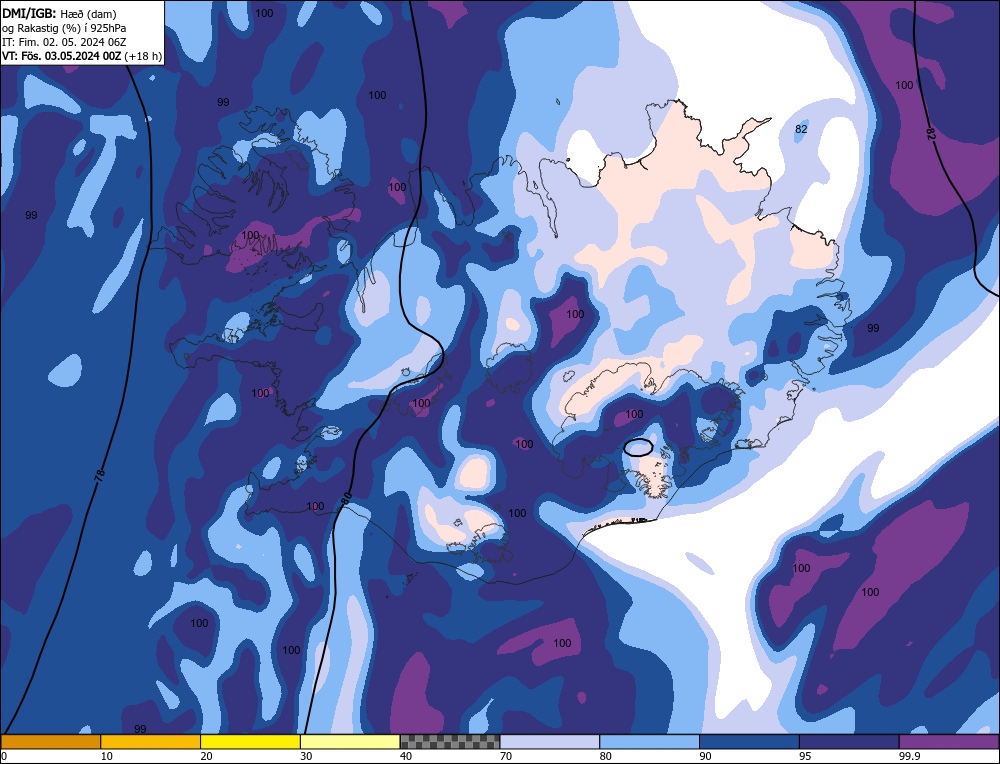
Task: Click the "20" value on the color scale
Action: (x=207, y=756)
